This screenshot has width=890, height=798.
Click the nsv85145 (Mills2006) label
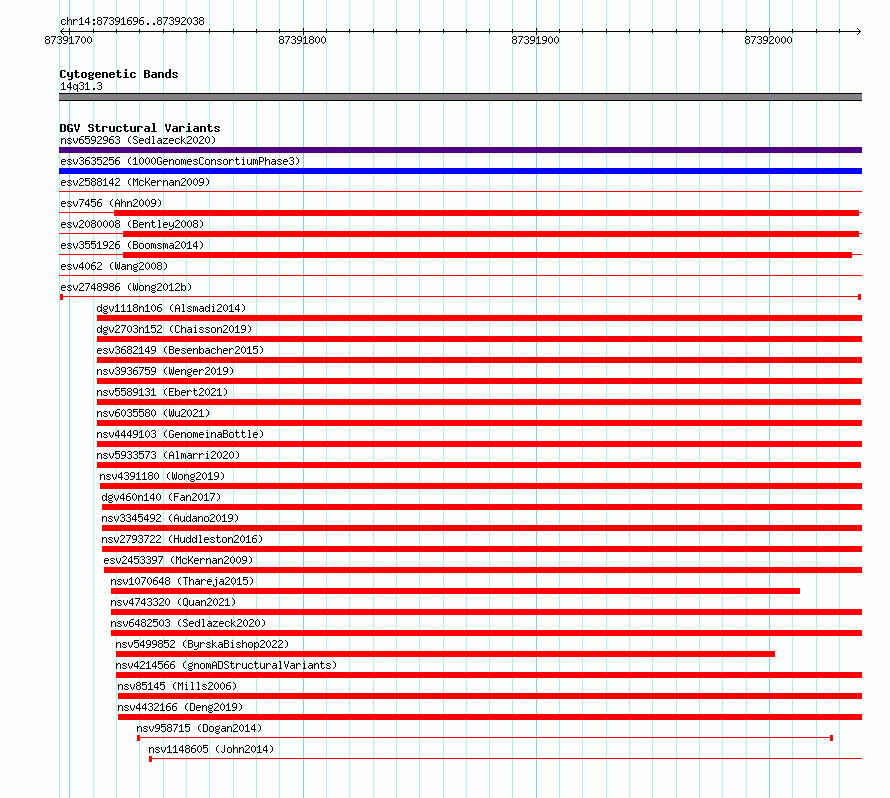click(x=177, y=686)
